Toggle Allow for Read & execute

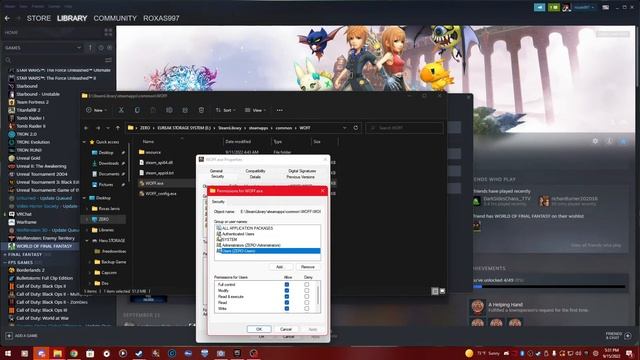[287, 297]
